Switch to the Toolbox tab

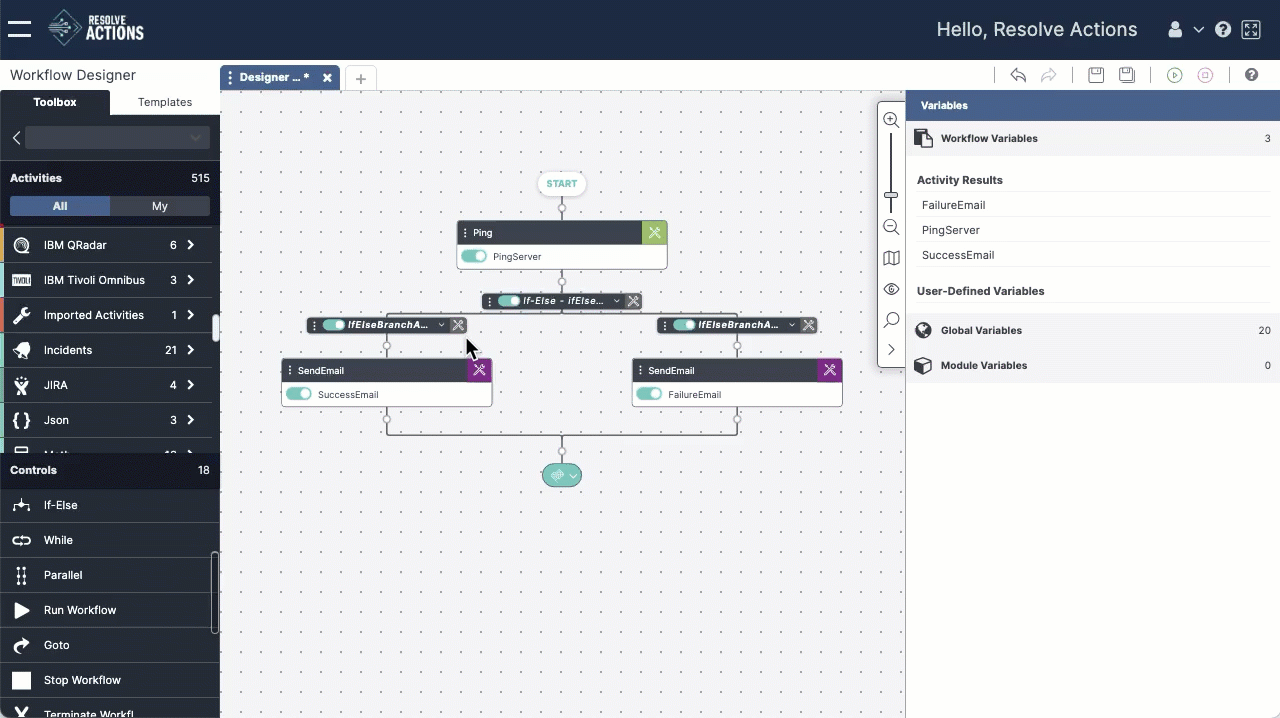[55, 102]
